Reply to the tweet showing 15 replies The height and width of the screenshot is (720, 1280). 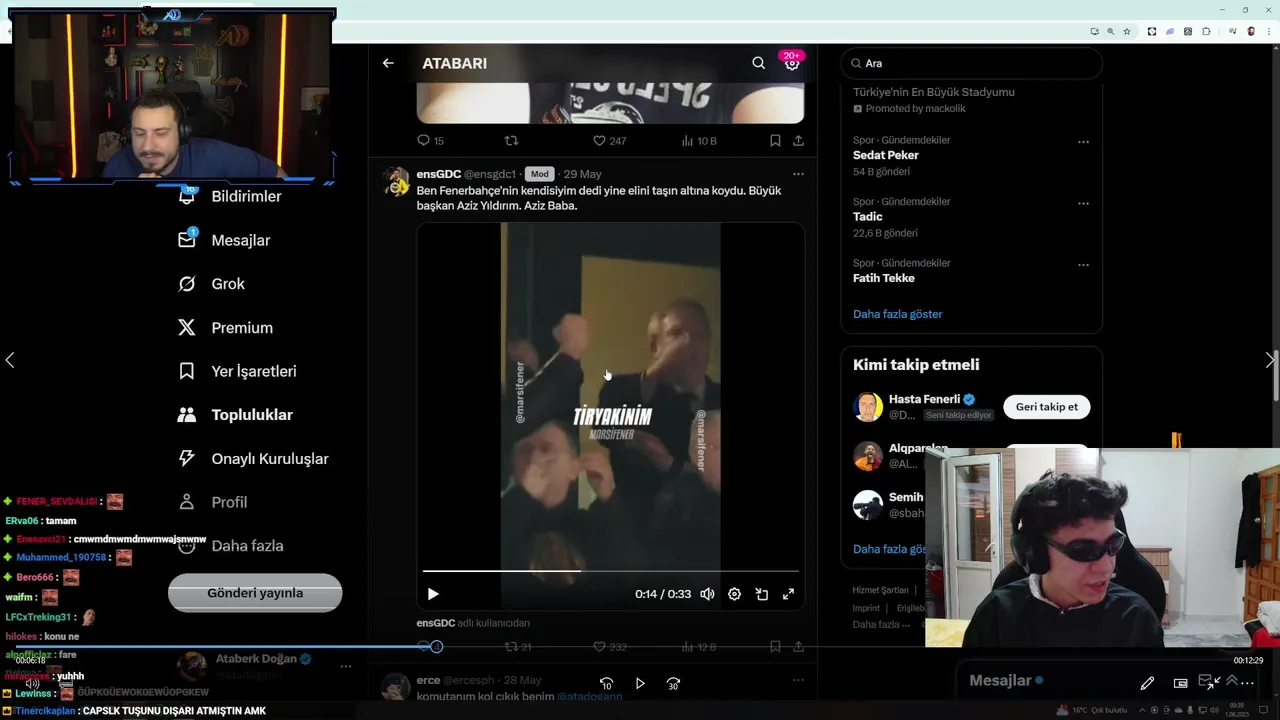tap(430, 141)
